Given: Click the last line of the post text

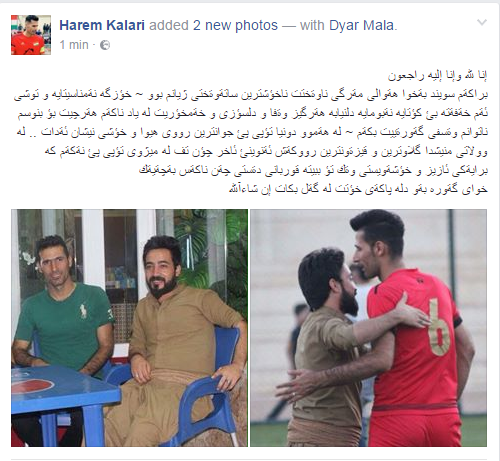Looking at the screenshot, I should [358, 189].
